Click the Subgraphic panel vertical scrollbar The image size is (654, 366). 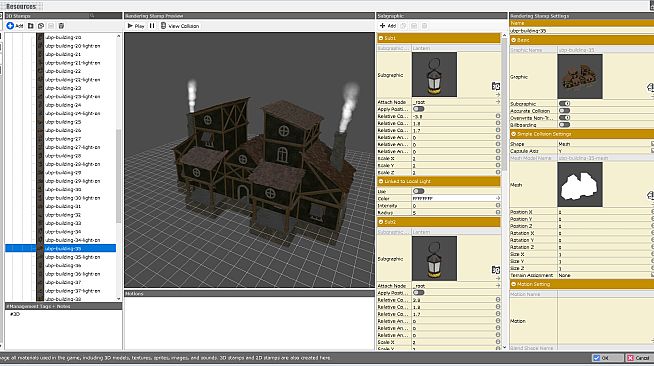pos(504,104)
